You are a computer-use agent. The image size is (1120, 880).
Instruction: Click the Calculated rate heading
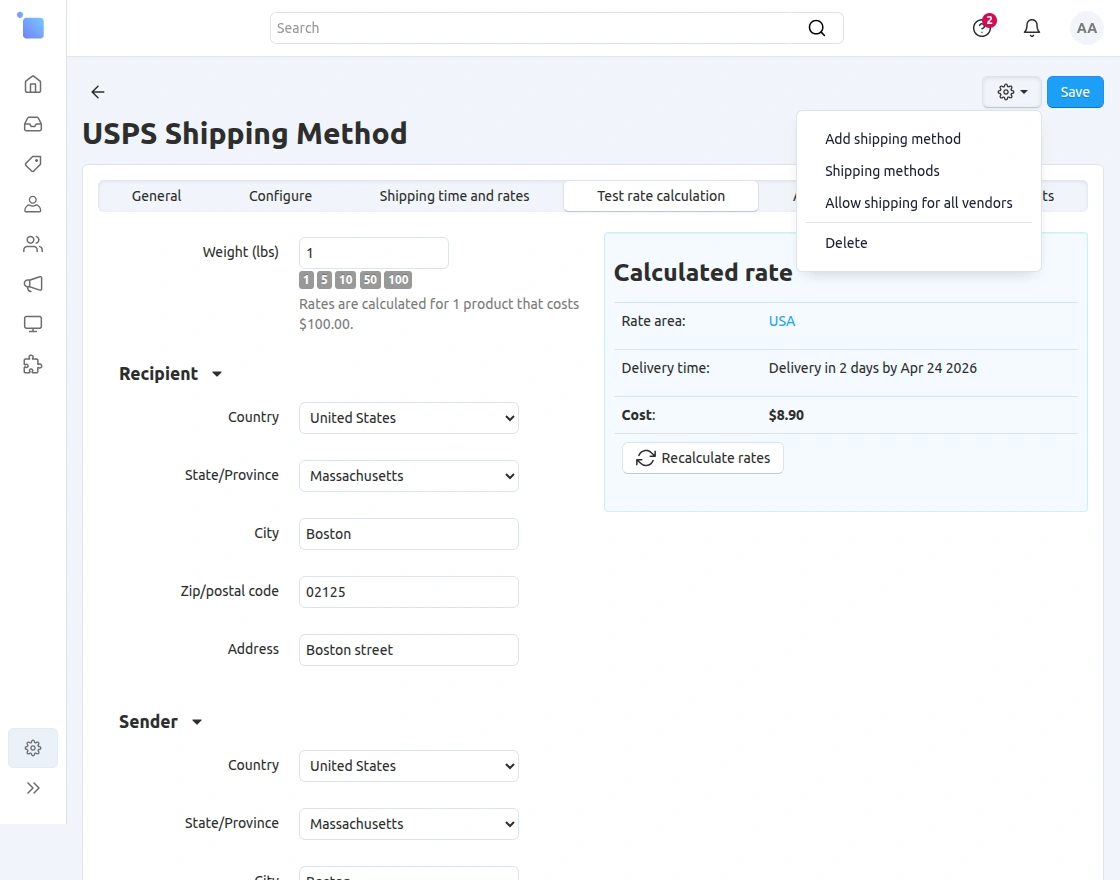tap(703, 272)
